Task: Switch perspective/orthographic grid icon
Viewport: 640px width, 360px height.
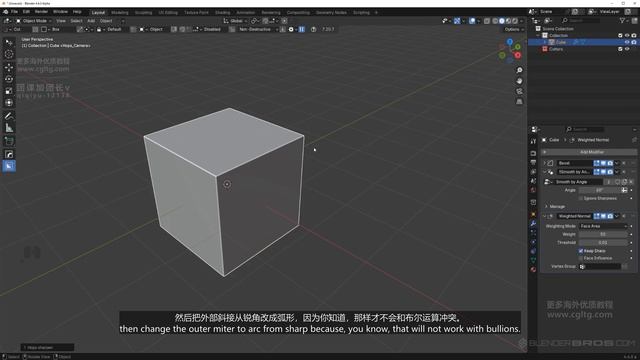Action: tap(519, 101)
